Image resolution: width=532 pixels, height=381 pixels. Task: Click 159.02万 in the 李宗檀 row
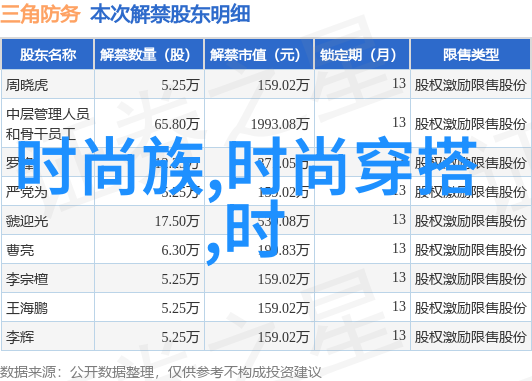coord(283,279)
